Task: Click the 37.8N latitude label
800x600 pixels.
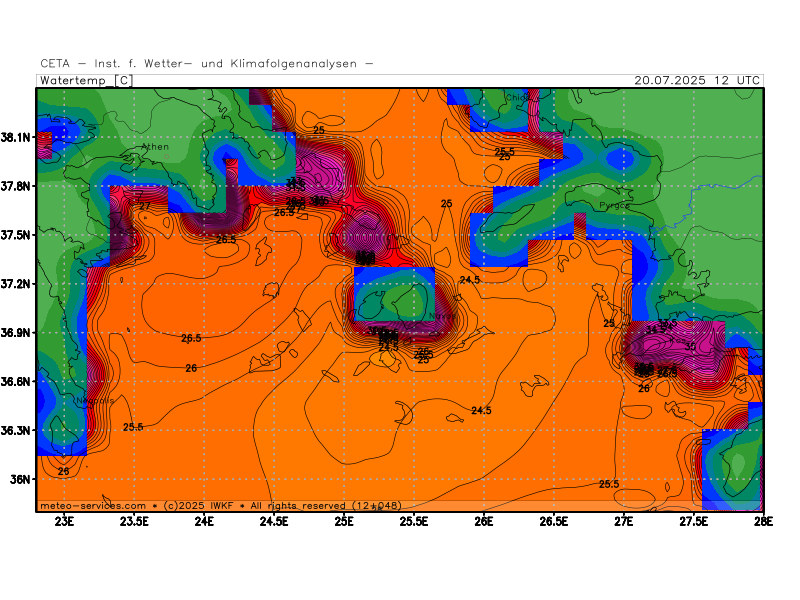Action: pyautogui.click(x=16, y=186)
